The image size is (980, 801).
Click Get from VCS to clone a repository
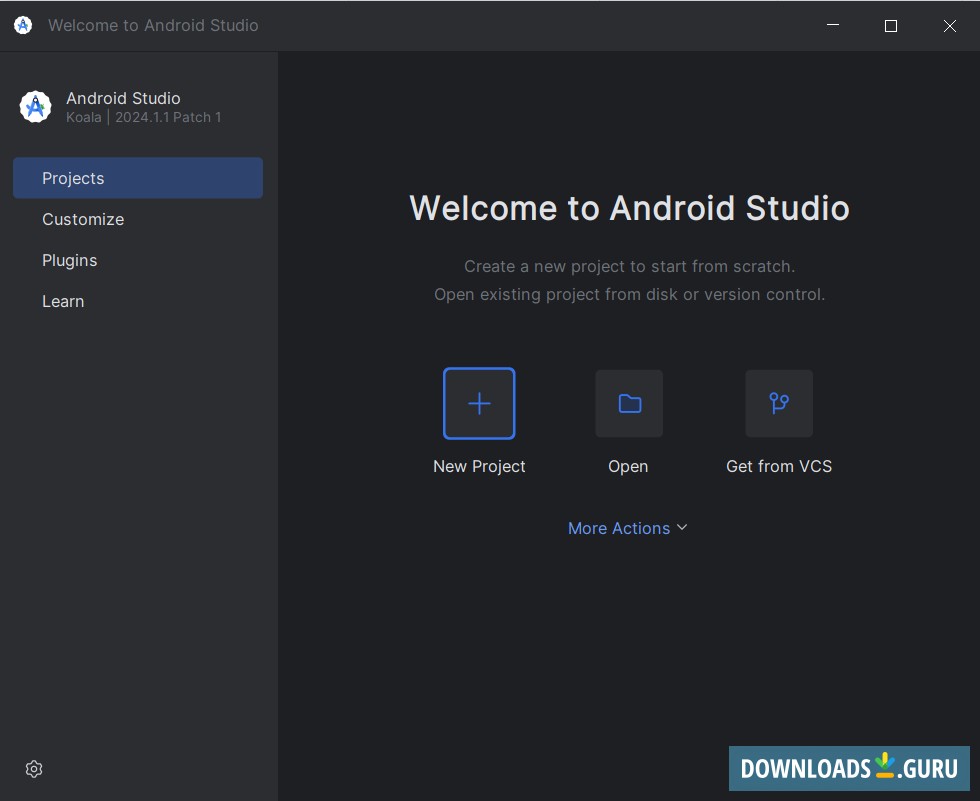[x=779, y=420]
